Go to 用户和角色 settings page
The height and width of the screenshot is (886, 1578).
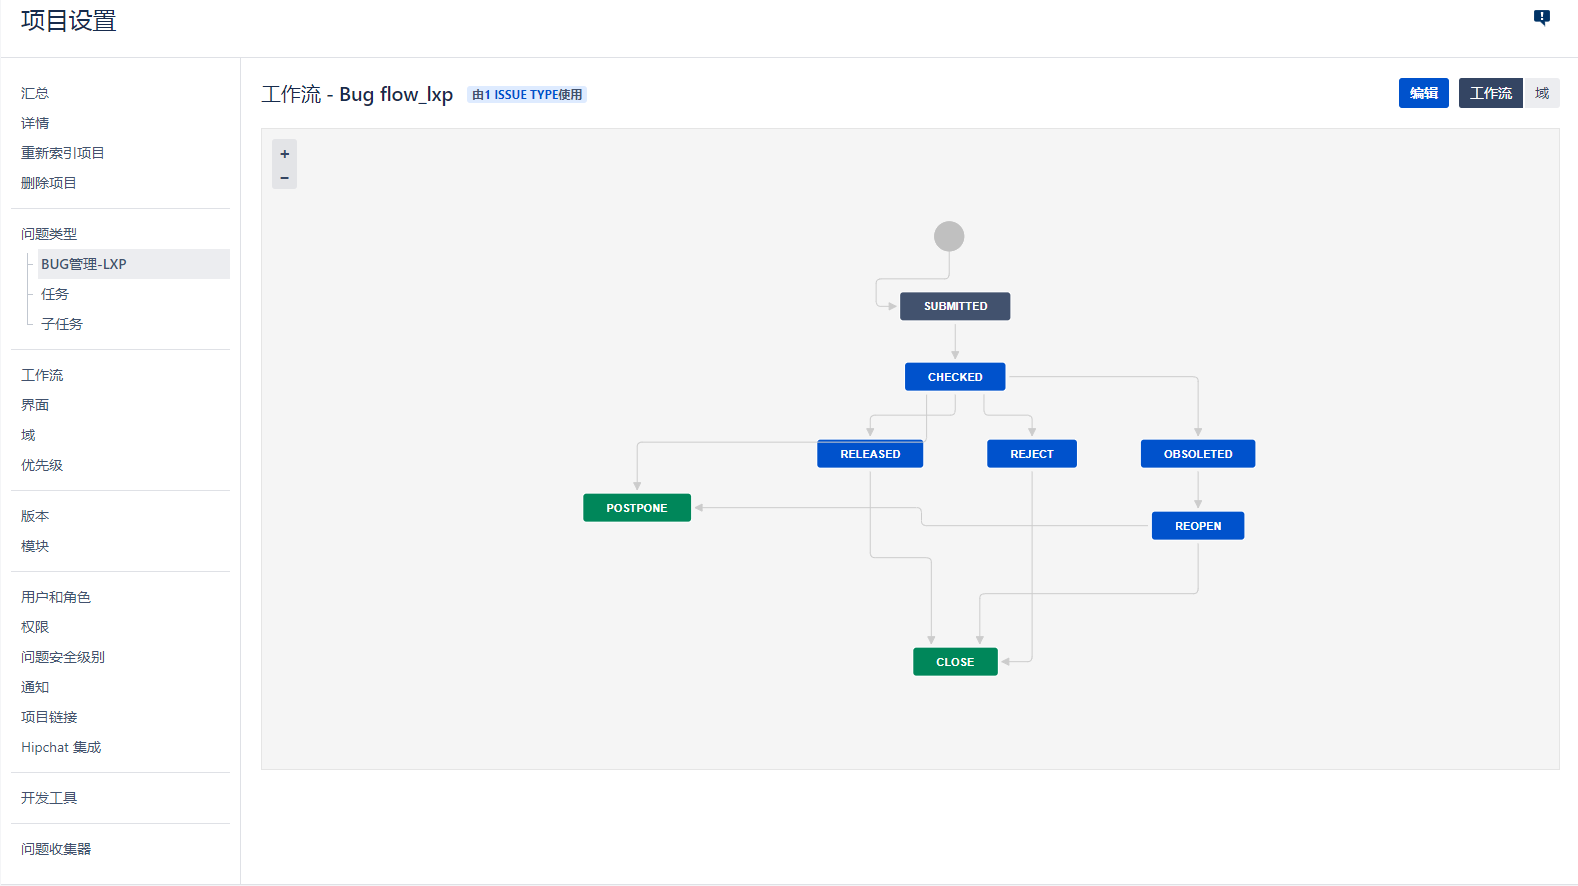point(56,597)
